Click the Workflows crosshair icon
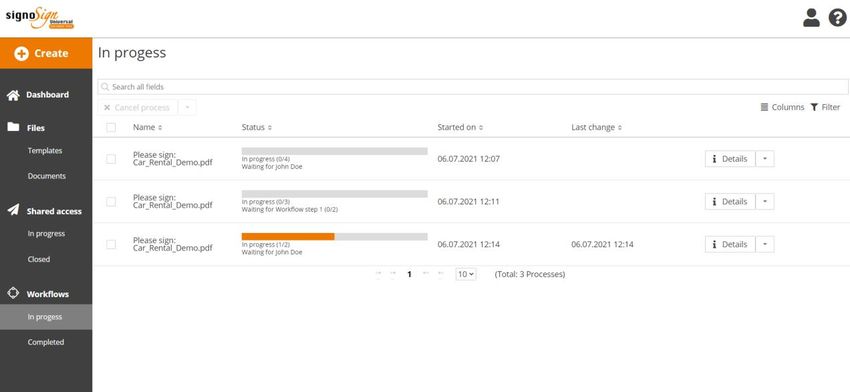The height and width of the screenshot is (392, 850). (13, 293)
